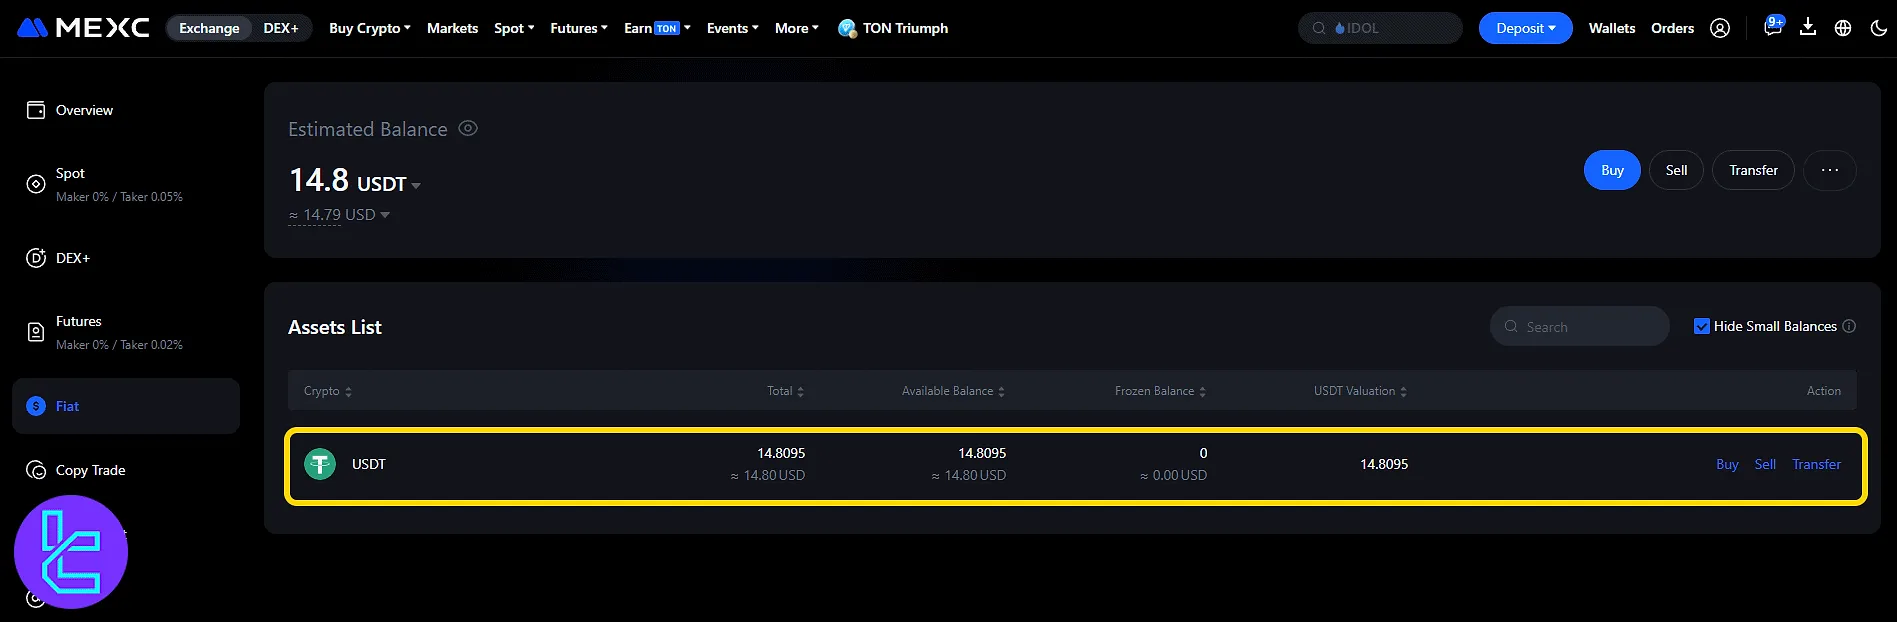Sort by Total column
The width and height of the screenshot is (1897, 622).
(x=786, y=391)
